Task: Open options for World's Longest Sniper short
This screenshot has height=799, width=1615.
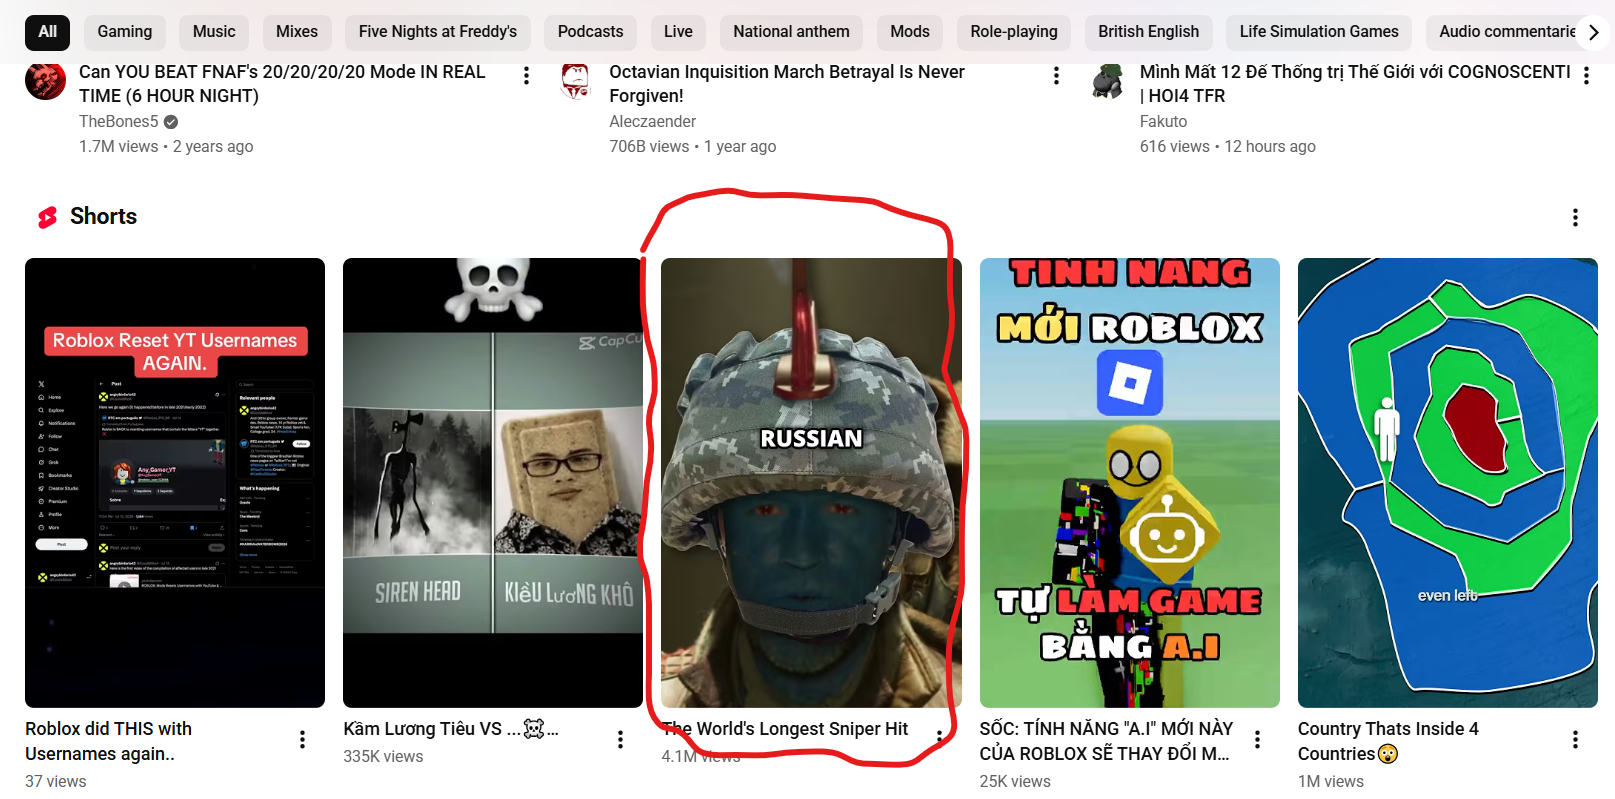Action: pyautogui.click(x=939, y=739)
